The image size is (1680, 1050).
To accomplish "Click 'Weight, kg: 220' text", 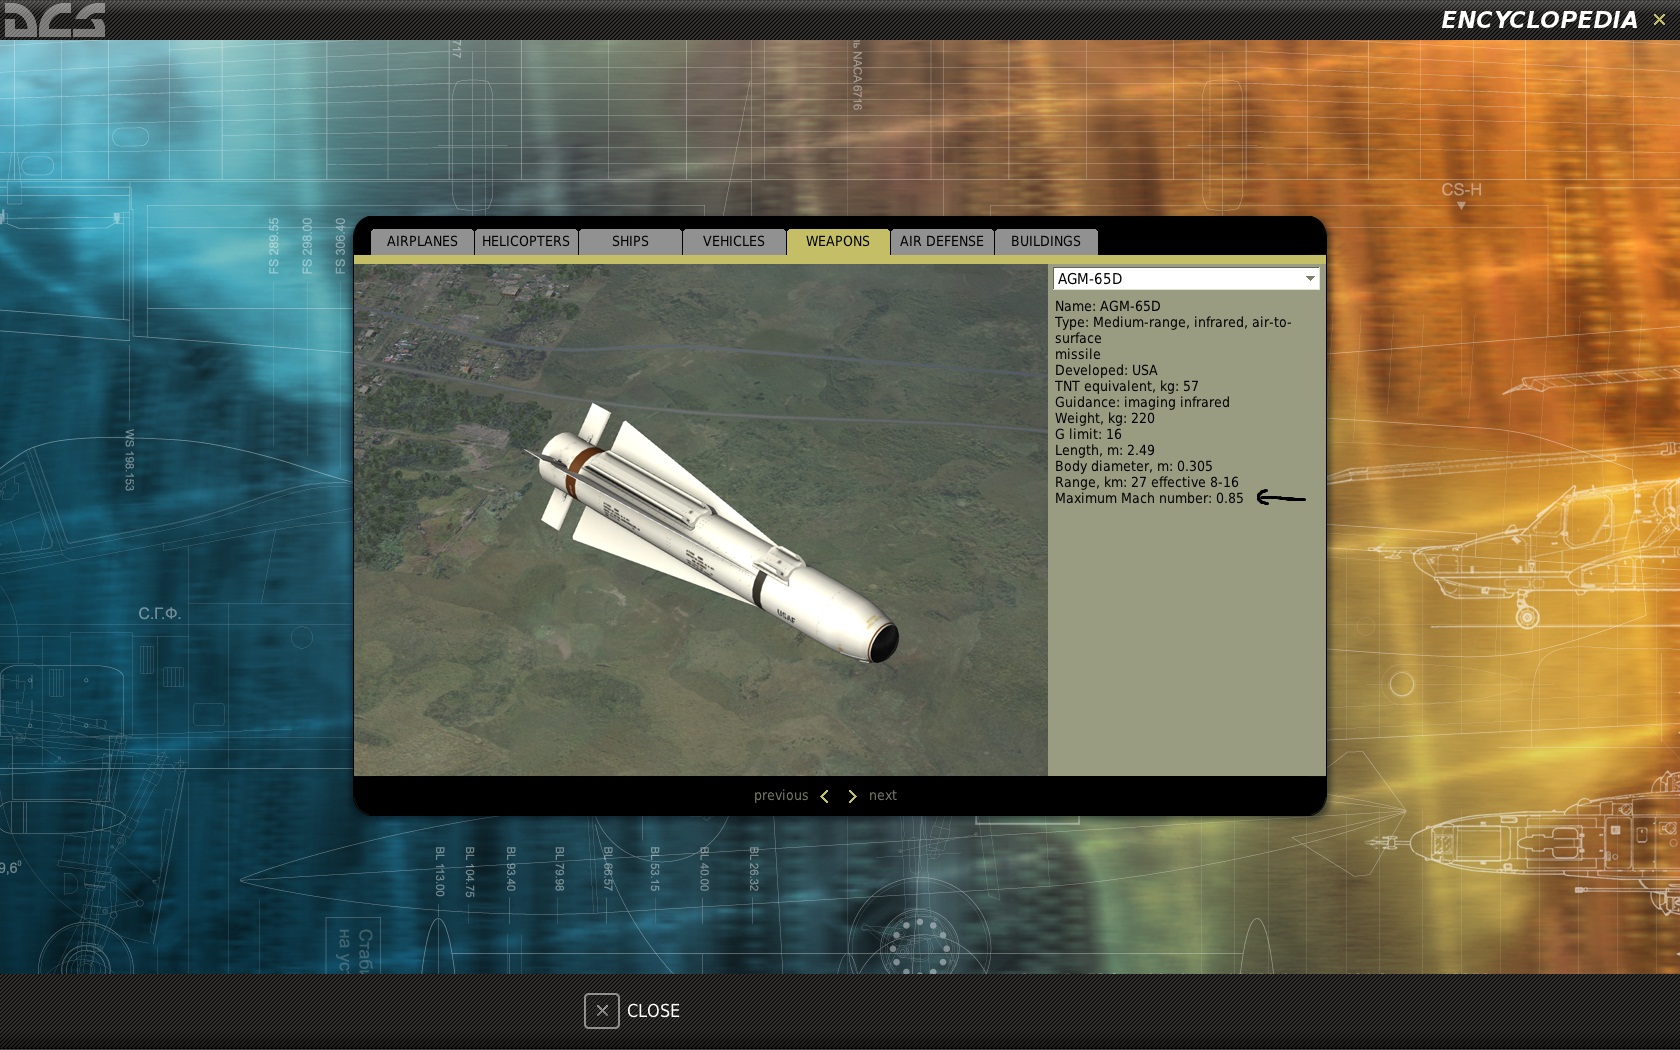I will click(1104, 418).
